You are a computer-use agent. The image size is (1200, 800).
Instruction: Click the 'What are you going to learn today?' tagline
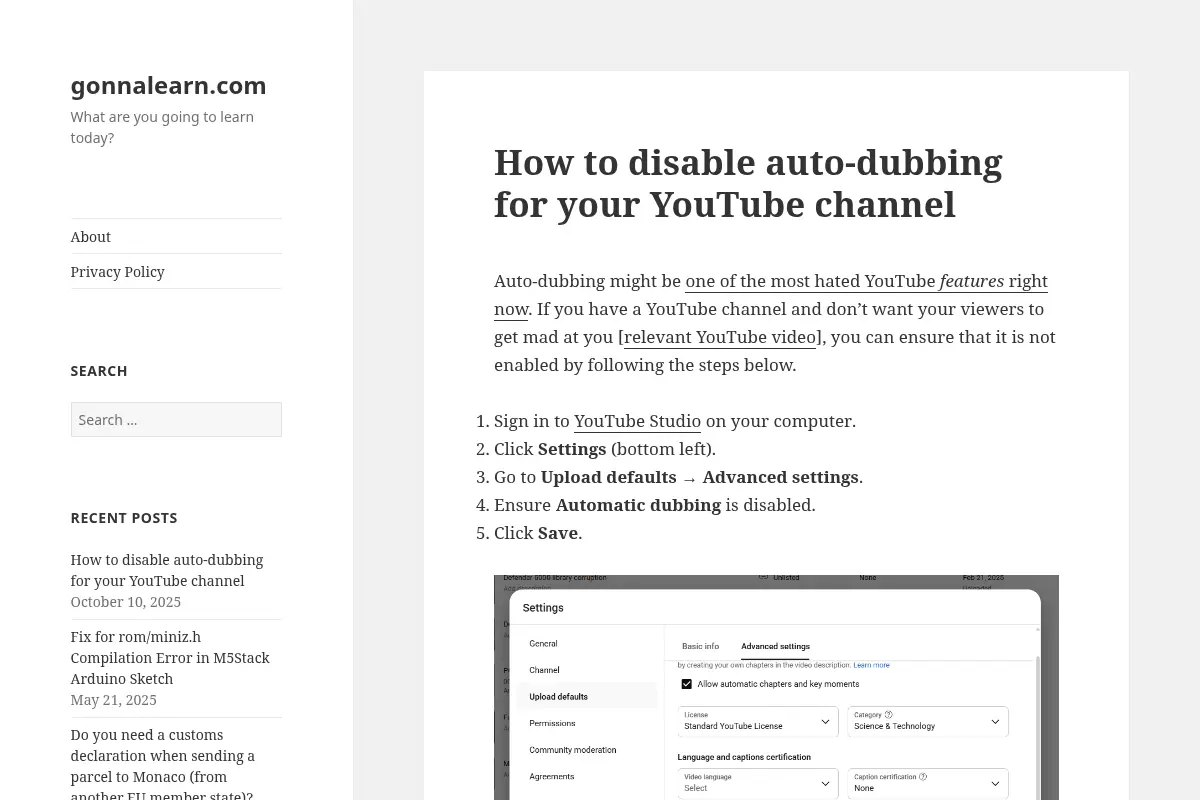[x=162, y=127]
